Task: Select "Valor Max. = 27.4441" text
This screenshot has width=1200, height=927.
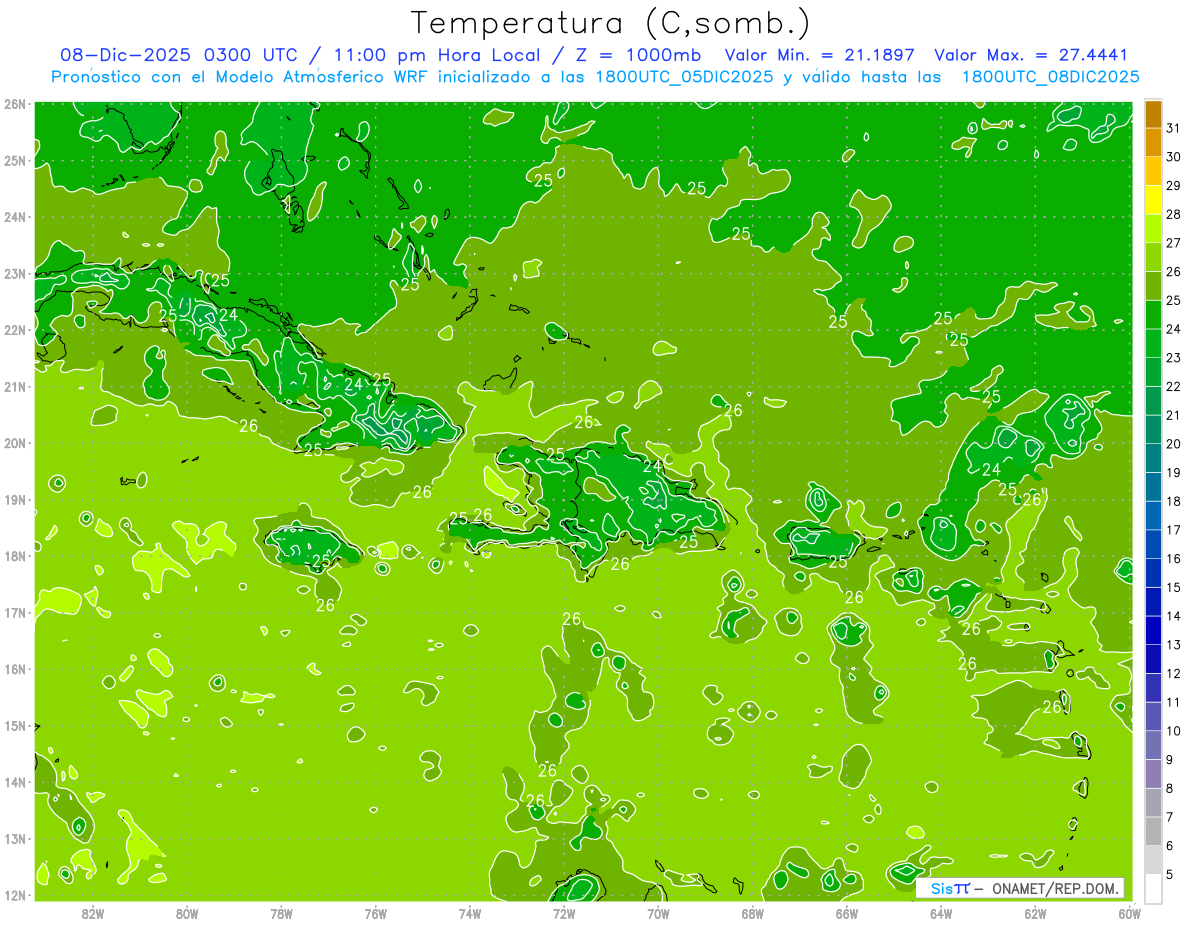Action: coord(1031,55)
